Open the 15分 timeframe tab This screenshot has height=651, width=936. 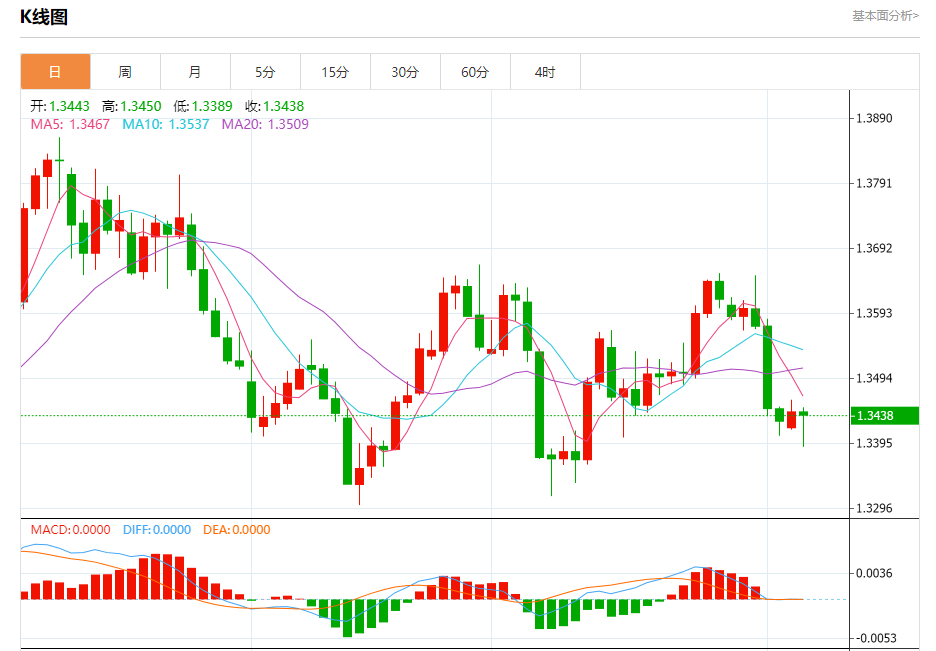coord(335,72)
